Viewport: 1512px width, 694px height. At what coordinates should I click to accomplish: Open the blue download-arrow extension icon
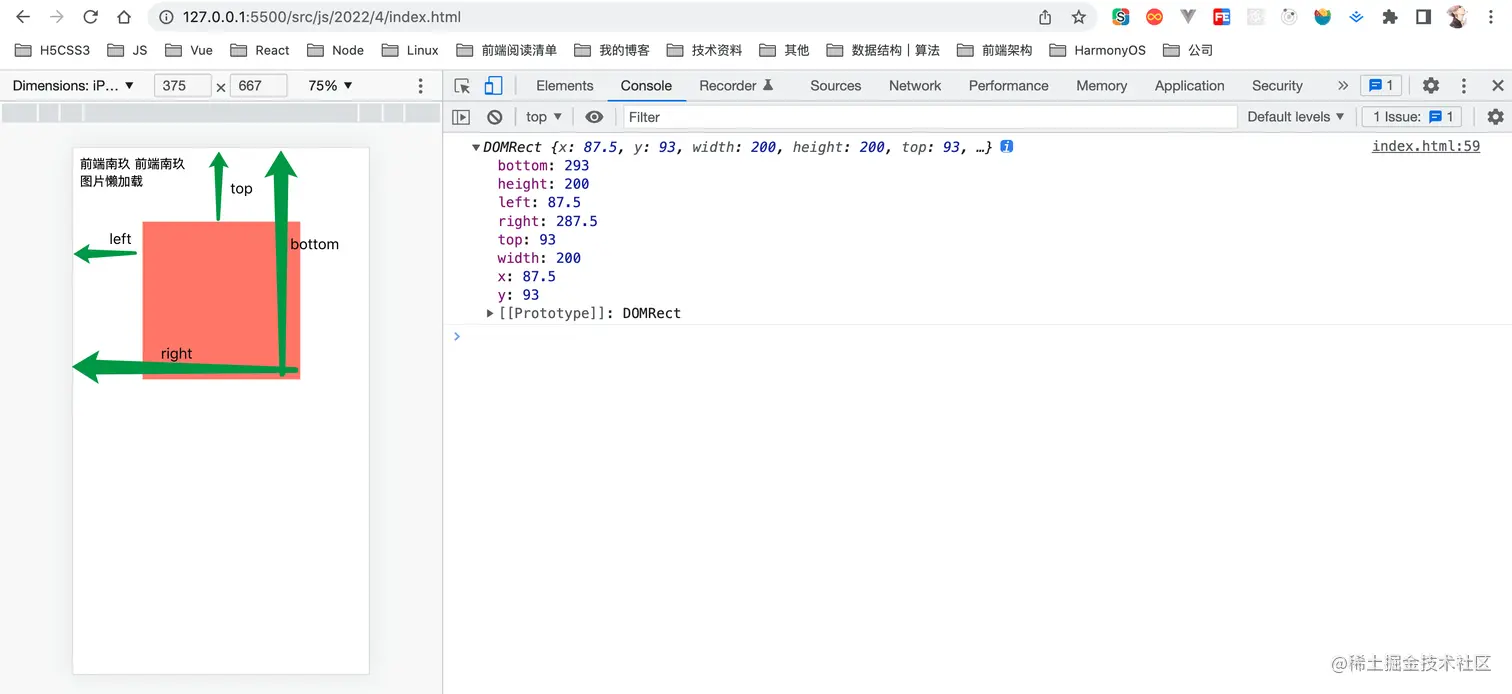pos(1356,17)
